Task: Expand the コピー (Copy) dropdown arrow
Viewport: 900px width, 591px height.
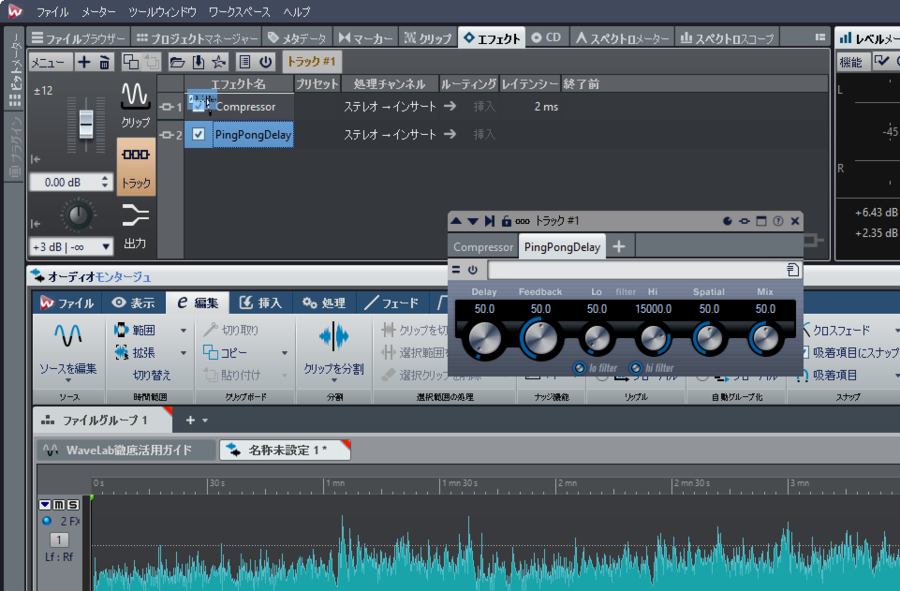Action: 285,353
